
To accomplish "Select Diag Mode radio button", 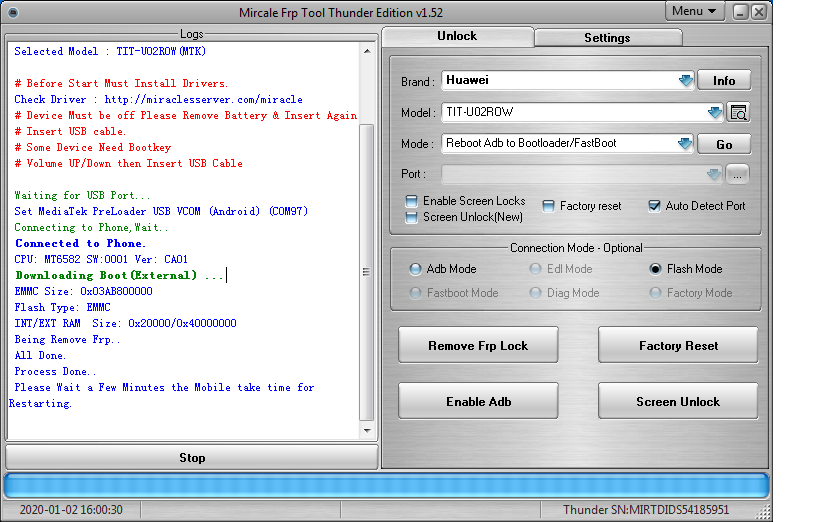I will click(x=535, y=293).
